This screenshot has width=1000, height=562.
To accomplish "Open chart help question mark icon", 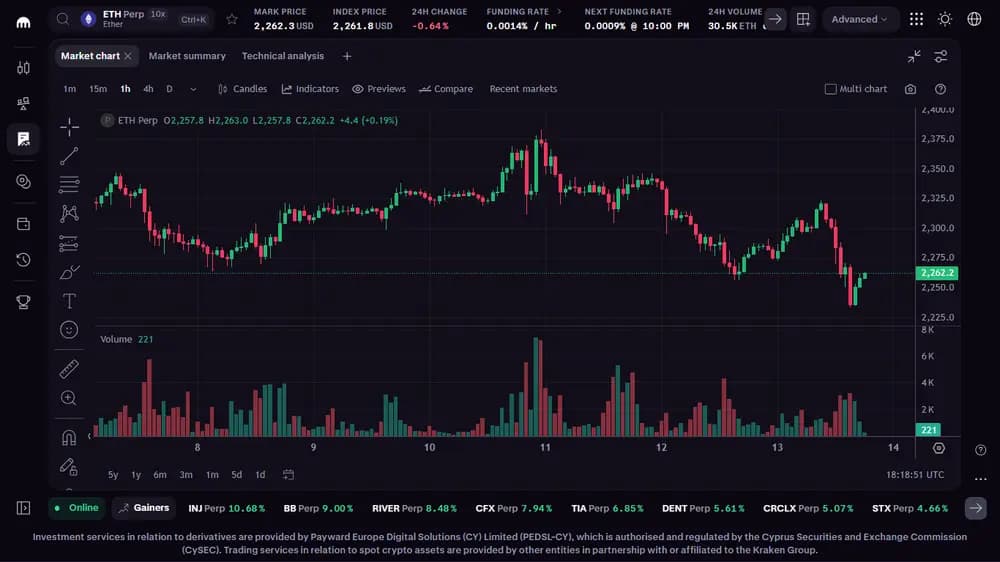I will (x=940, y=89).
